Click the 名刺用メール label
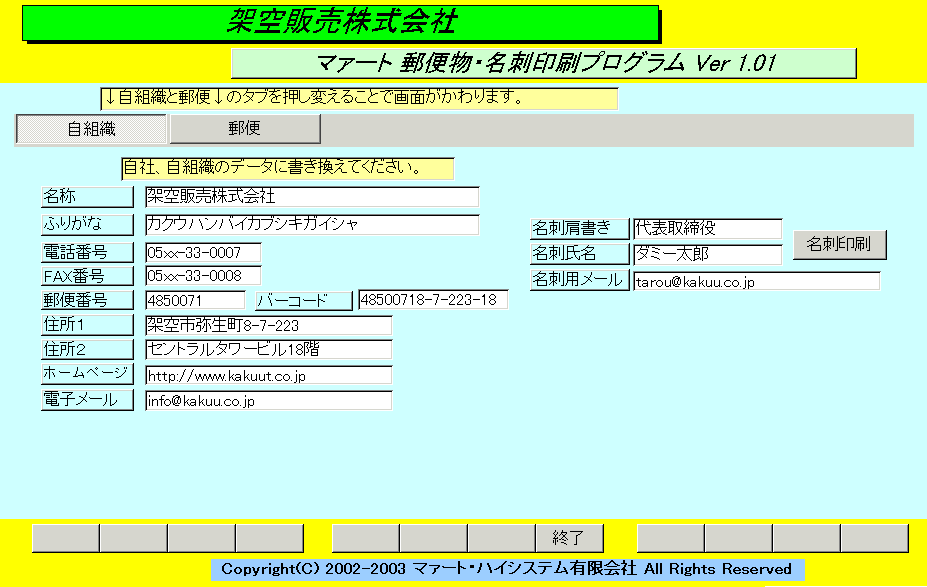This screenshot has width=927, height=587. 579,280
